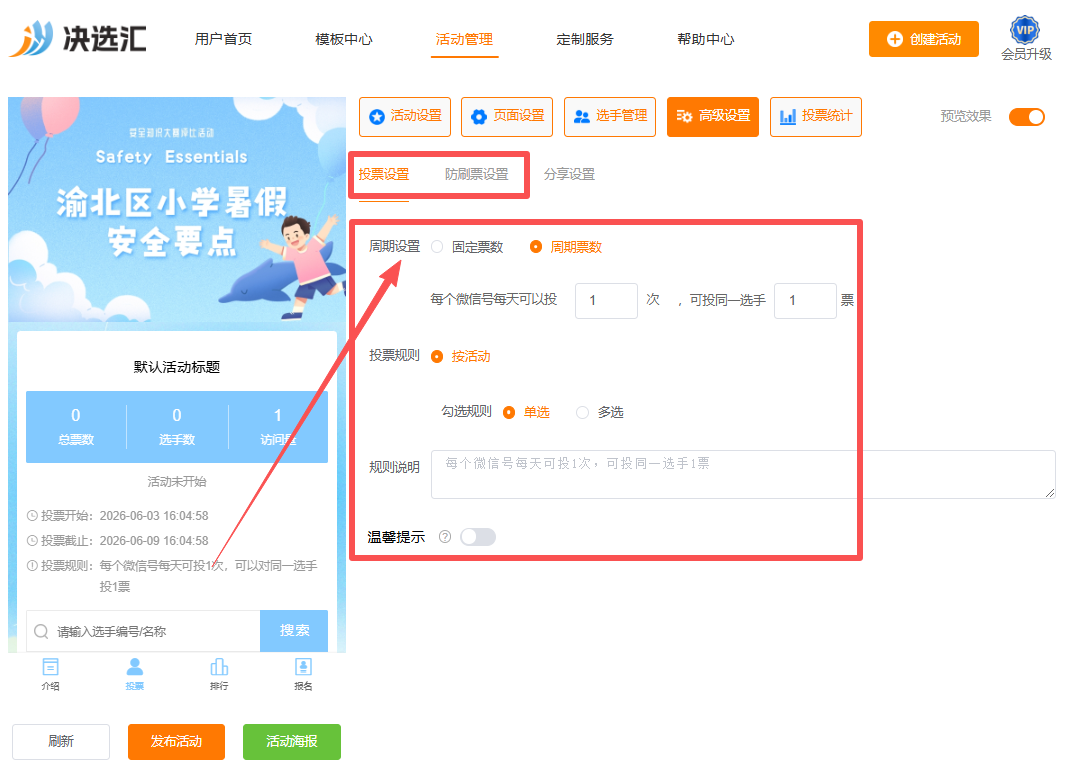
Task: Choose the 多选 radio option
Action: pos(582,413)
